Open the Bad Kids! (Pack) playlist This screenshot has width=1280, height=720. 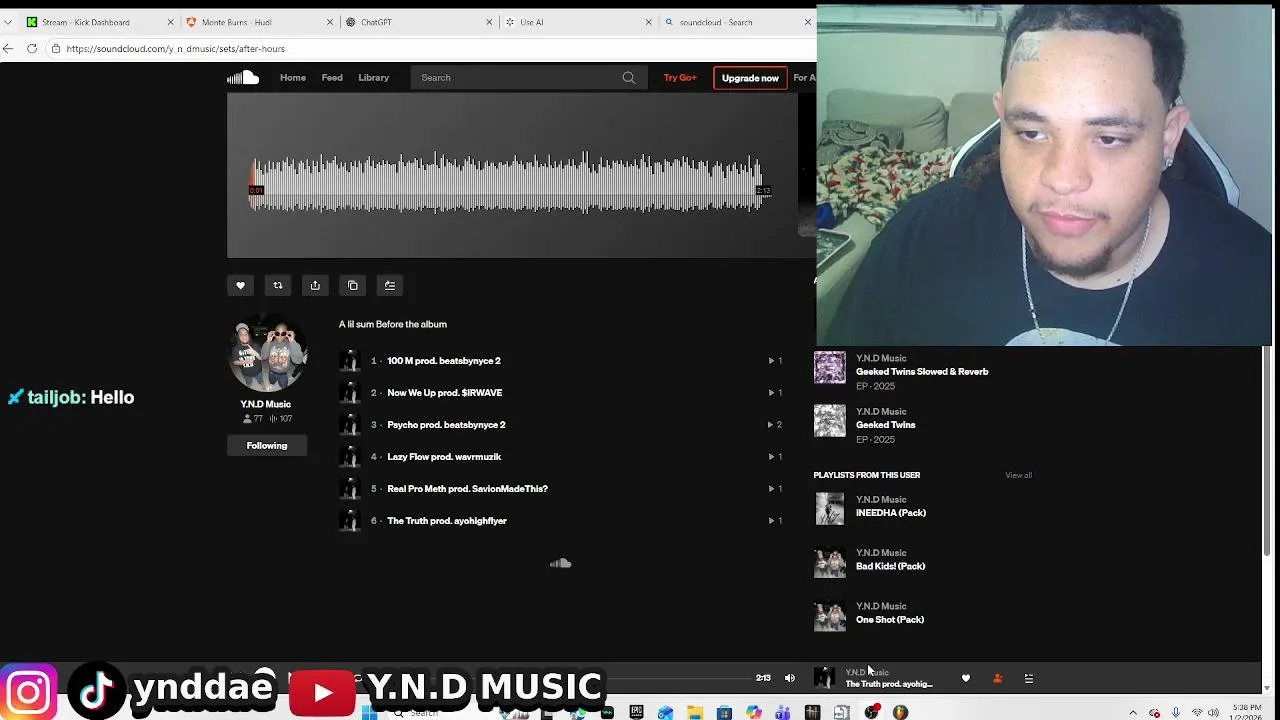(x=890, y=566)
